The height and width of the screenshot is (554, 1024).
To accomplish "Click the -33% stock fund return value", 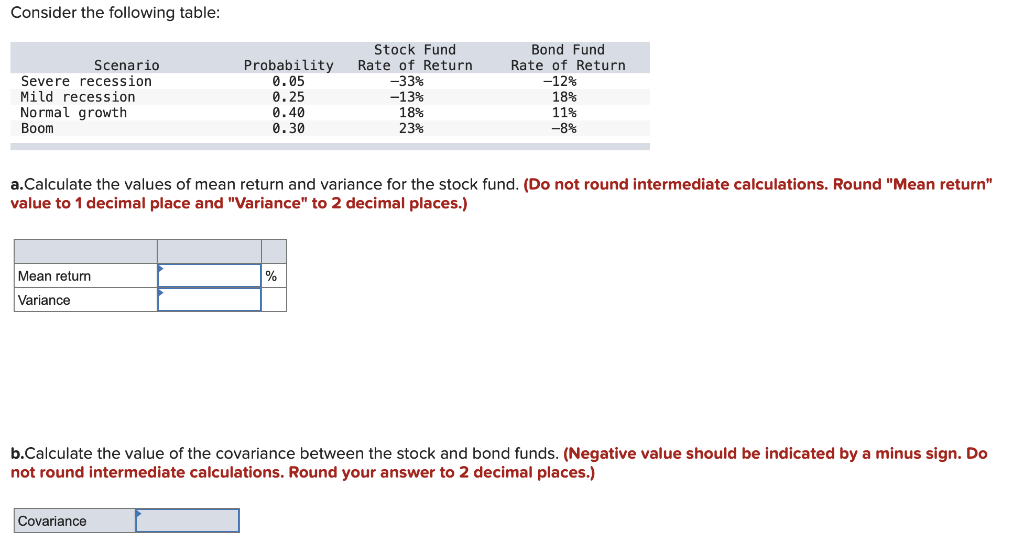I will 406,81.
